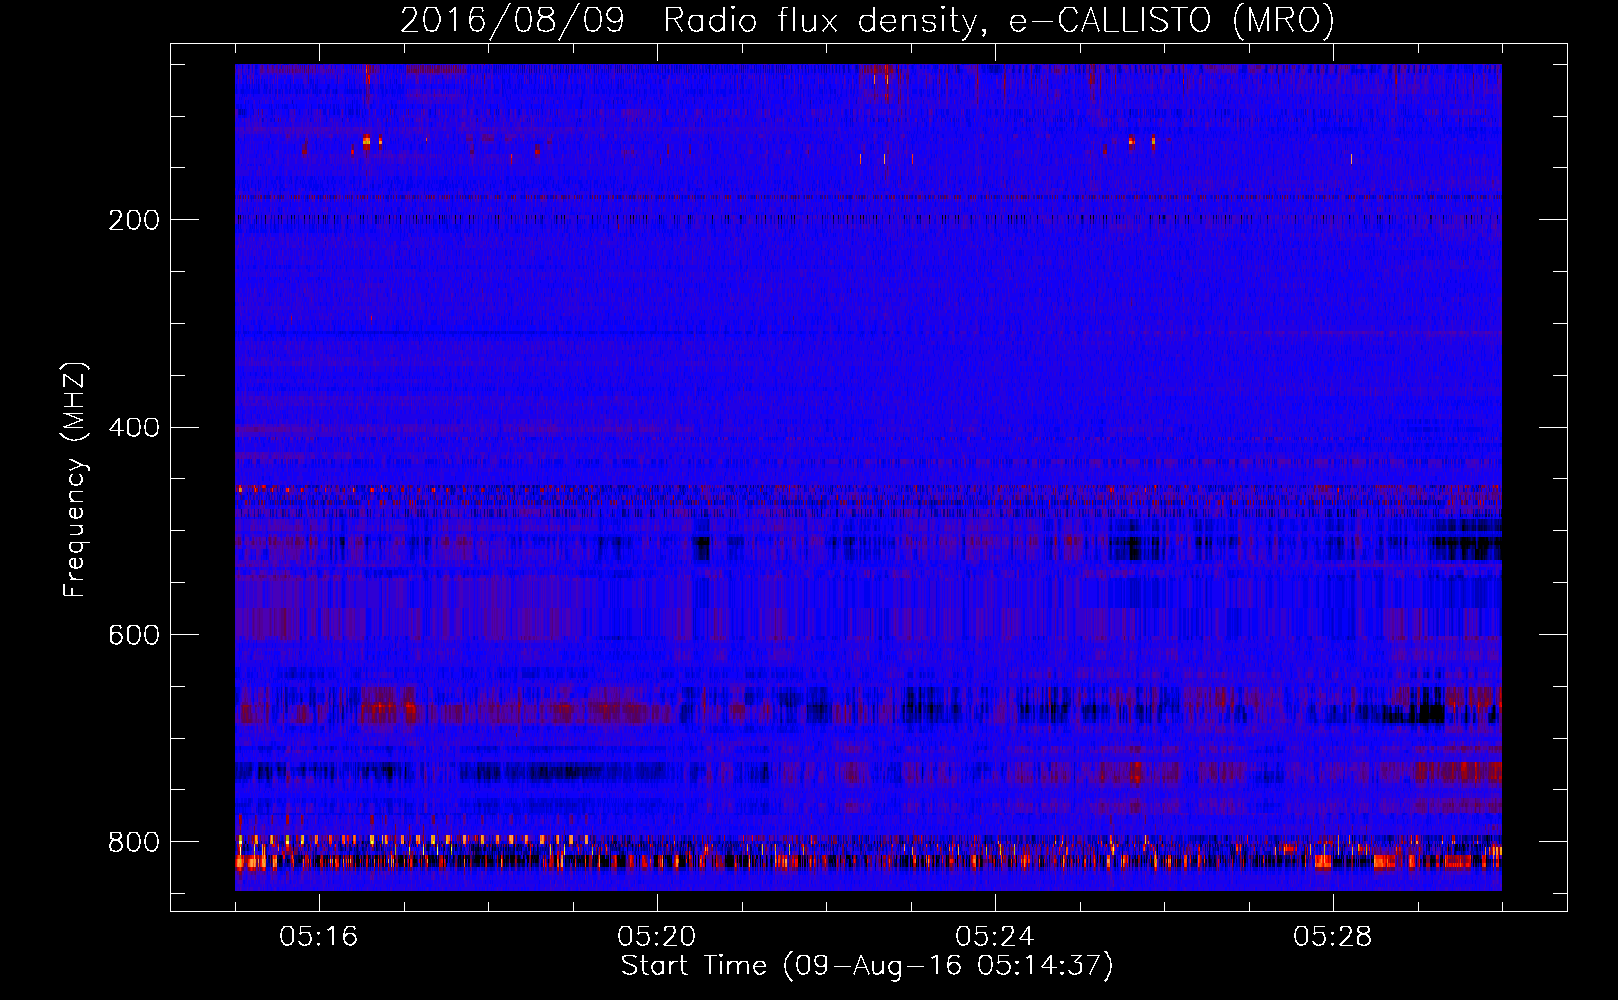Click the 'Start Time (09-Aug-16 05:14:37)' label

867,966
